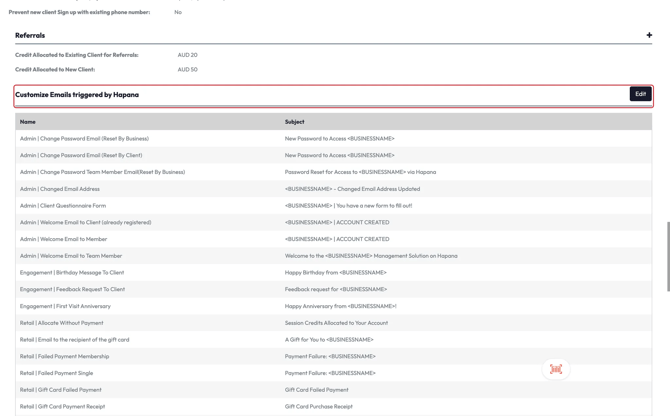Select Admin Welcome Email to Member row
The height and width of the screenshot is (416, 670).
click(64, 239)
